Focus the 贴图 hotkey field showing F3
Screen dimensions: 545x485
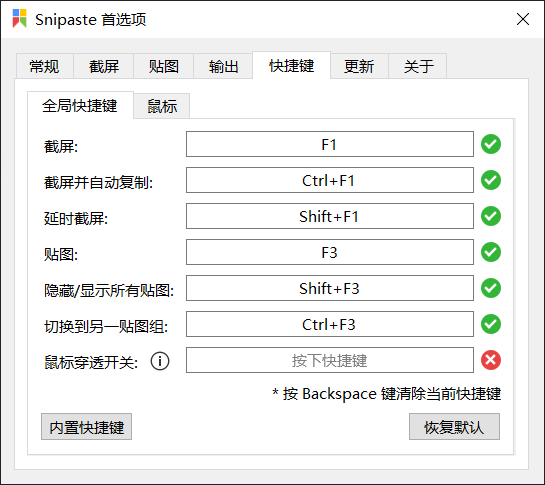coord(330,252)
